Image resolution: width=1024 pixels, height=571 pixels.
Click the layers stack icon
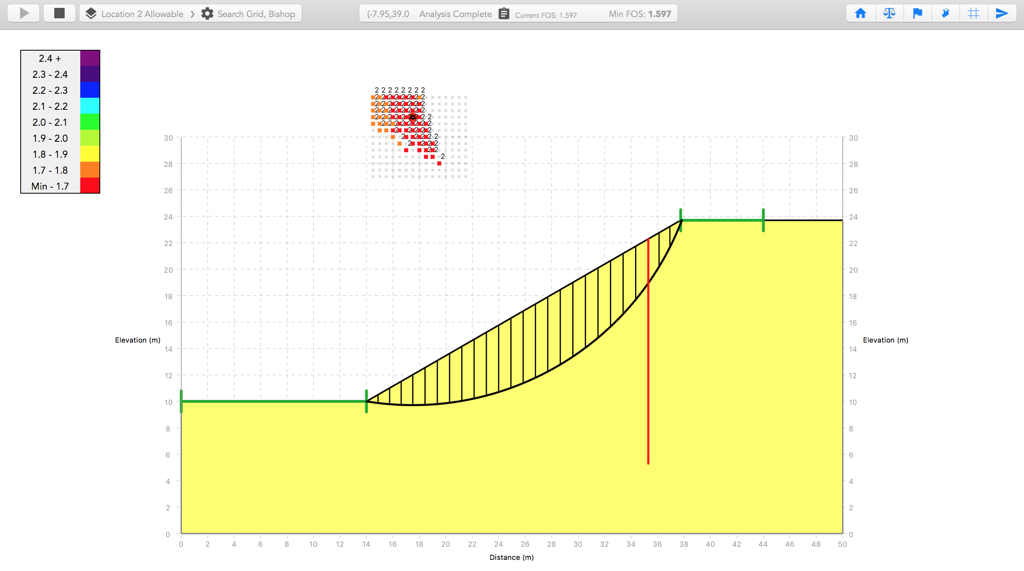click(91, 14)
